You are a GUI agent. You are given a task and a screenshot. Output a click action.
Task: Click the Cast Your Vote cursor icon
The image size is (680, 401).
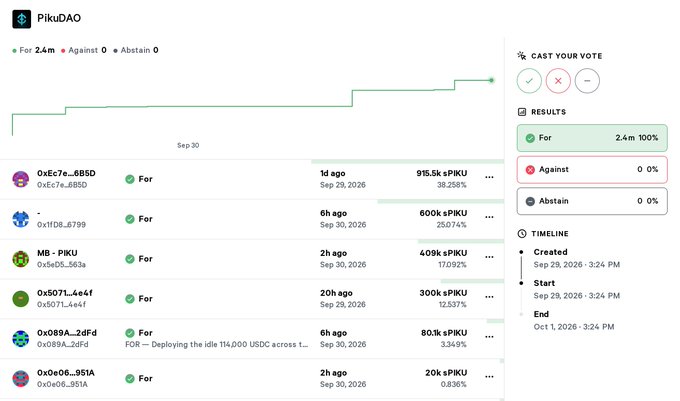(522, 55)
